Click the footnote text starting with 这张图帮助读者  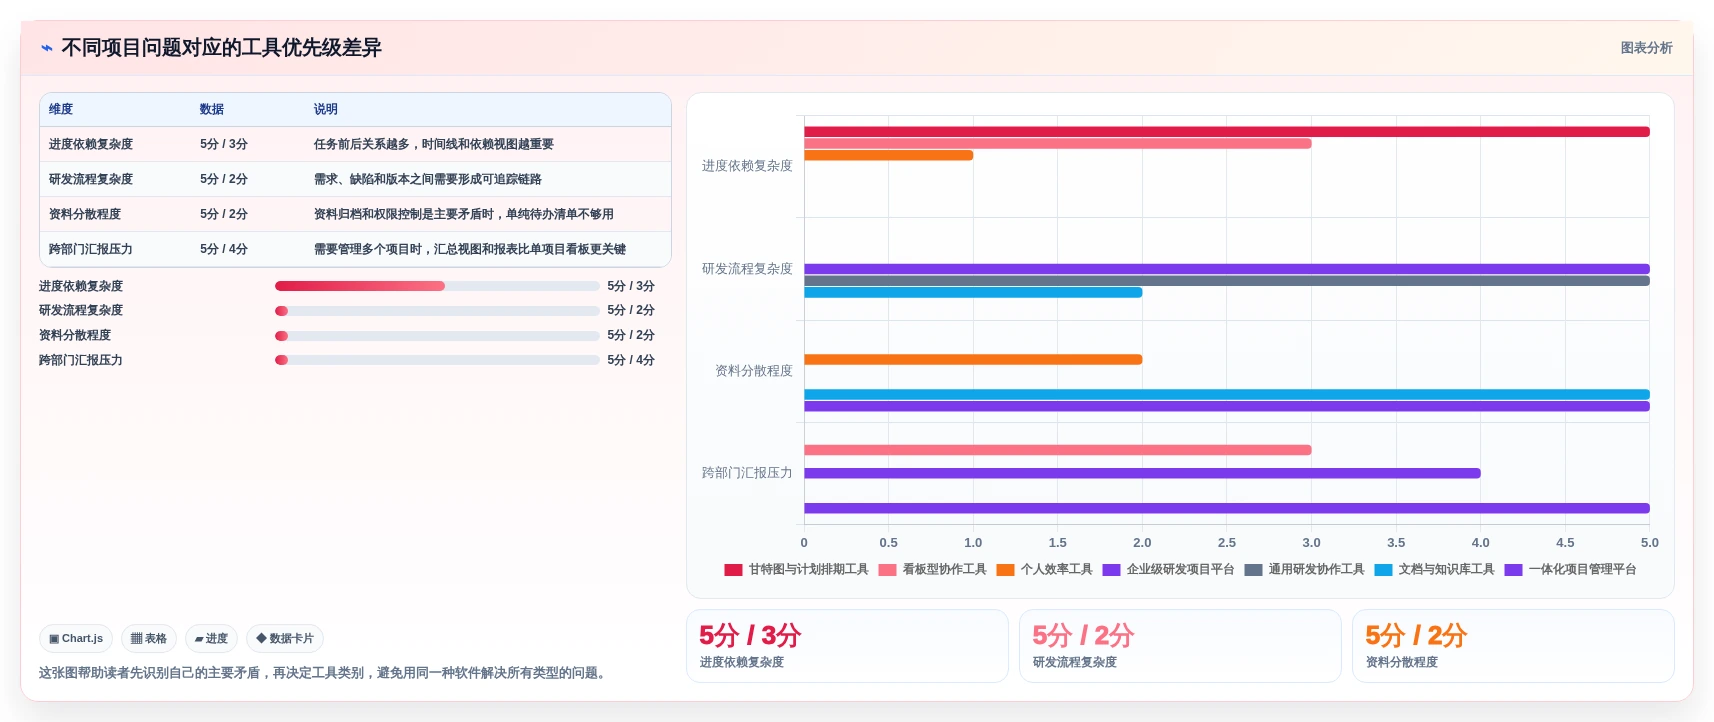[324, 673]
